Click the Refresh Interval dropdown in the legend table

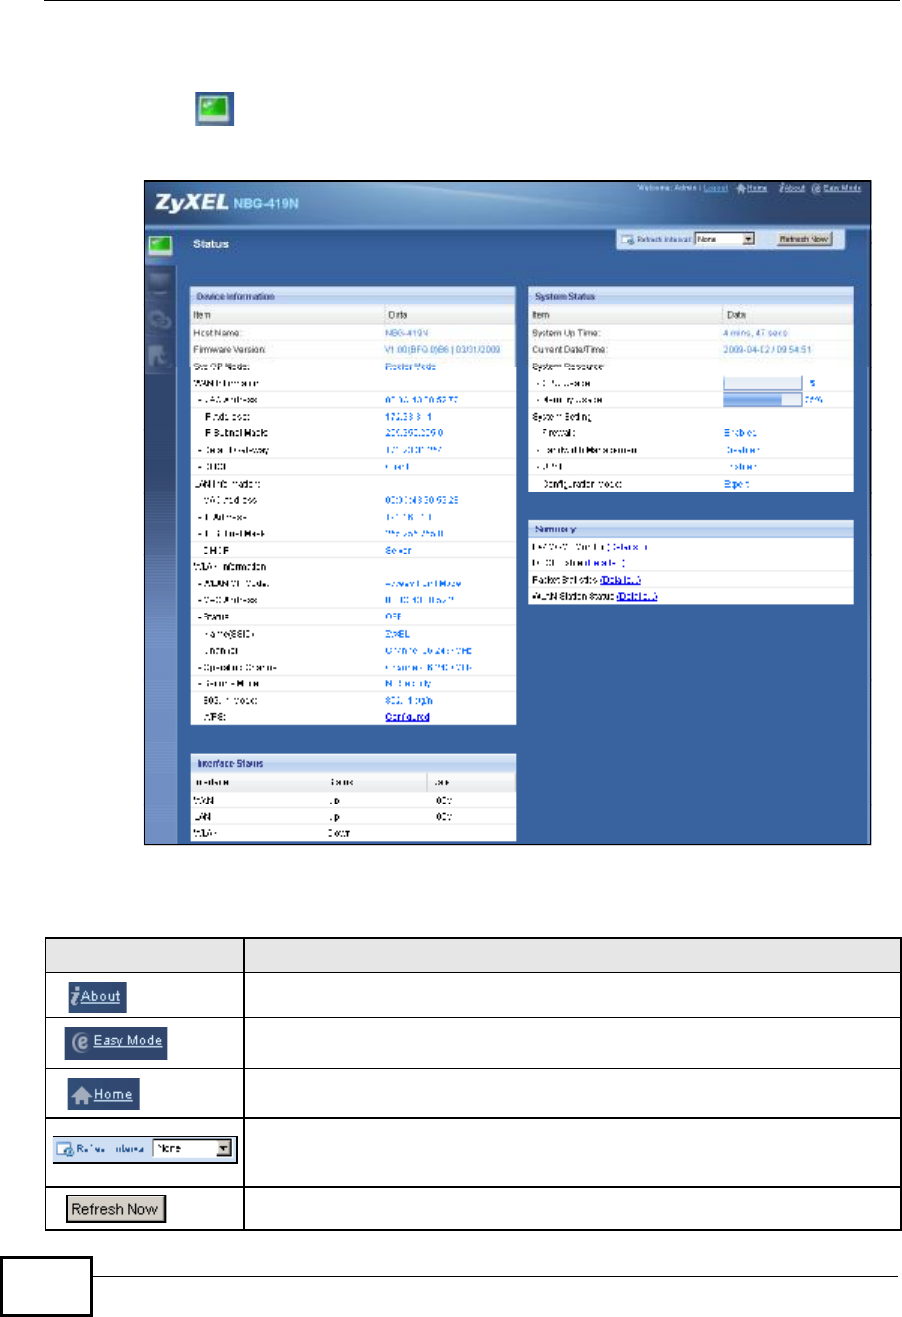point(194,1149)
